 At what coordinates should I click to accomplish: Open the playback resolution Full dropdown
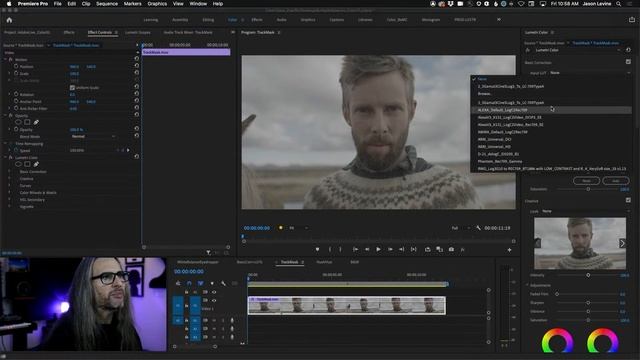point(460,228)
